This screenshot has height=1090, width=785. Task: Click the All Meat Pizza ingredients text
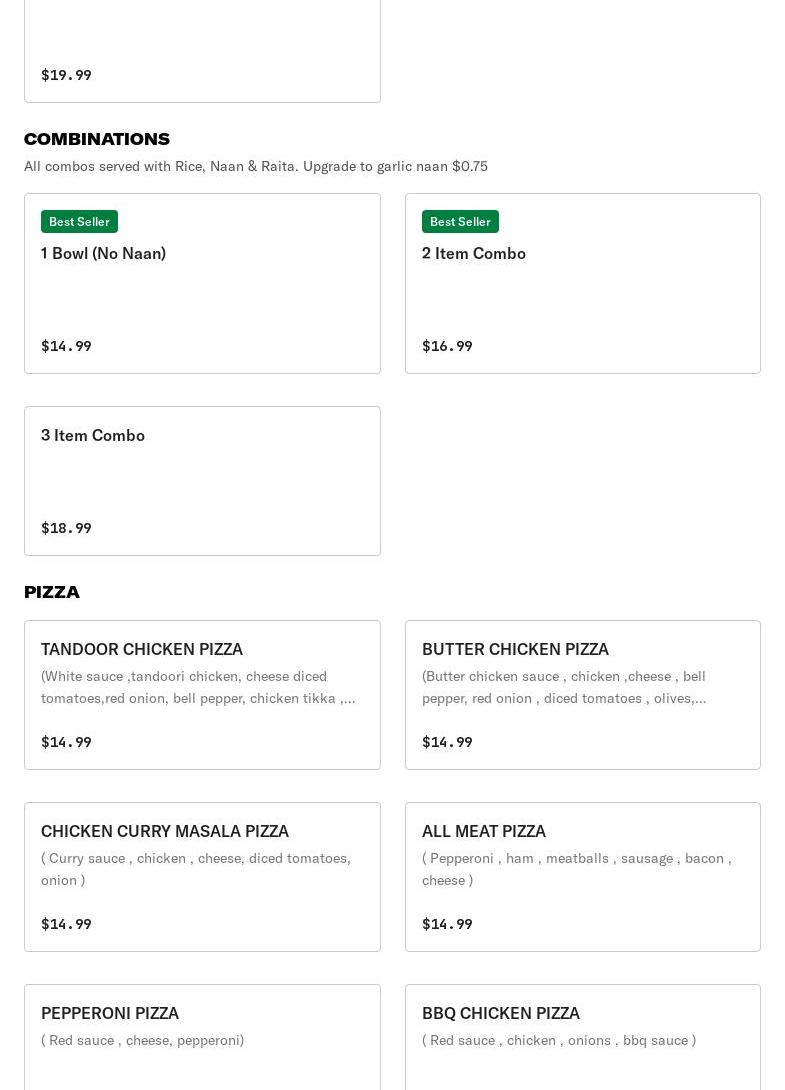(x=577, y=869)
